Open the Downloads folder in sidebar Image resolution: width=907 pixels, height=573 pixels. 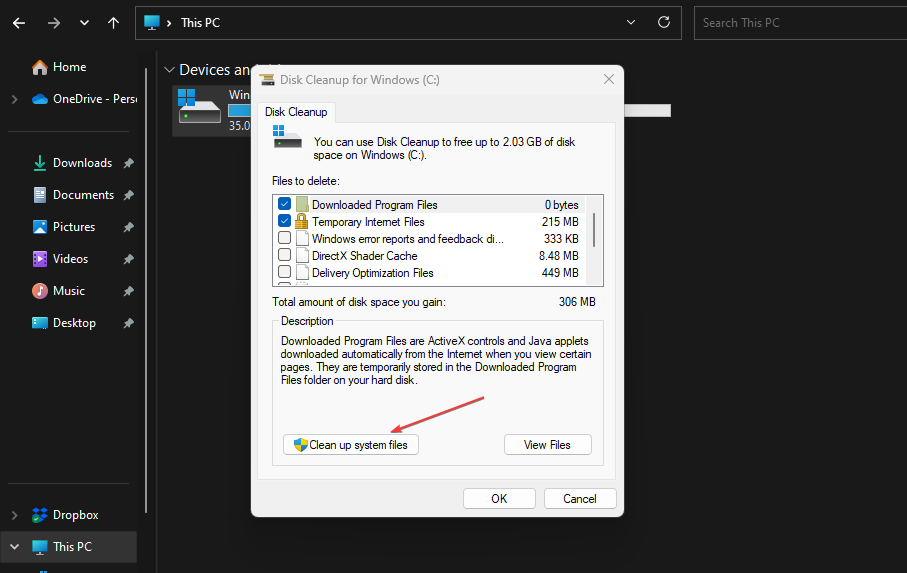tap(82, 163)
